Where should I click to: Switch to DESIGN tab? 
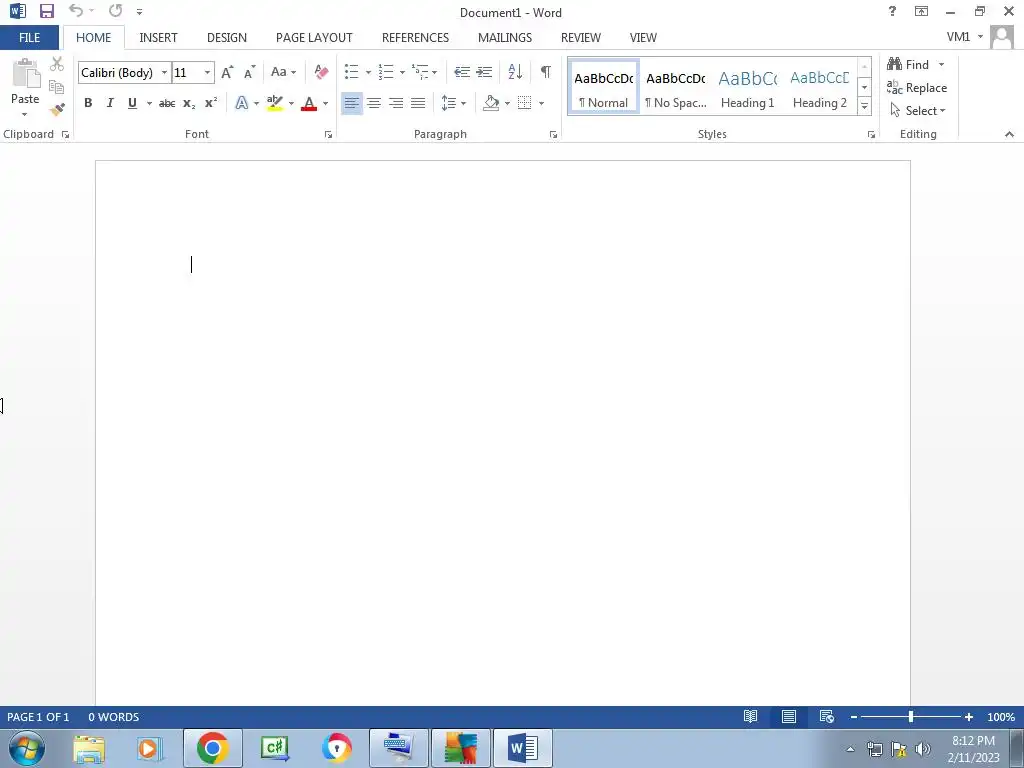click(227, 38)
